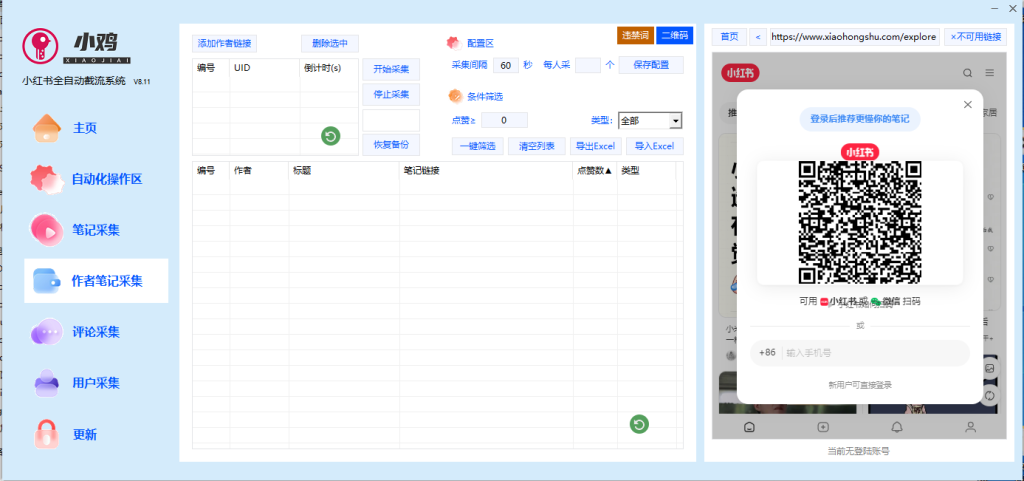This screenshot has width=1024, height=481.
Task: Click 保存配置 button
Action: tap(651, 65)
